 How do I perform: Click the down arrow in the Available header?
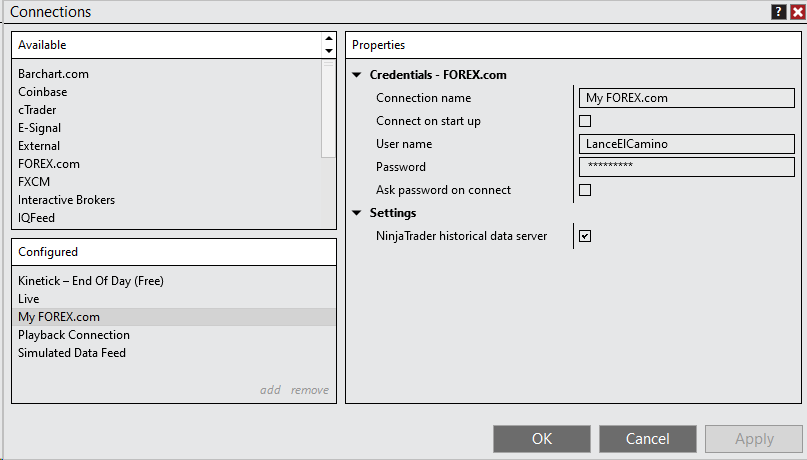coord(328,51)
